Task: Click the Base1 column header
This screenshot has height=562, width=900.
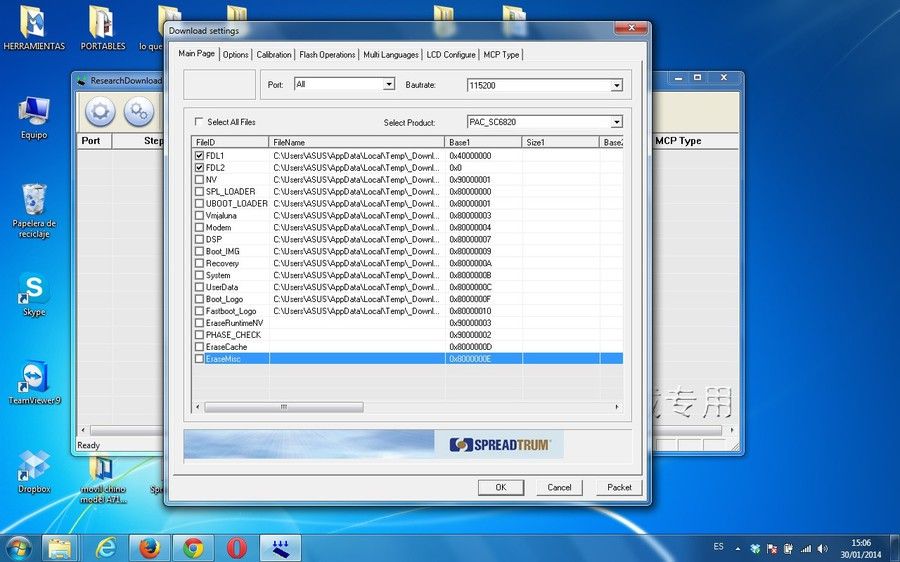Action: pyautogui.click(x=483, y=142)
